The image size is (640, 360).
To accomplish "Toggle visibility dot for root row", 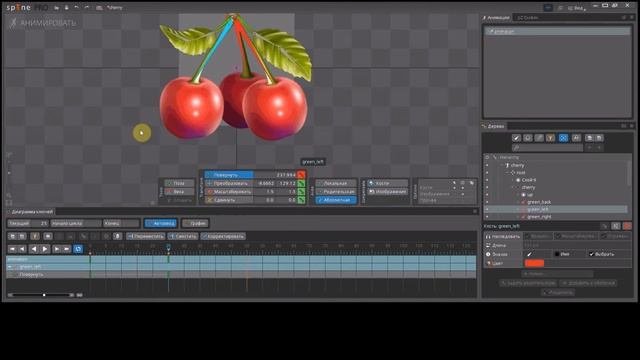I will (x=487, y=173).
